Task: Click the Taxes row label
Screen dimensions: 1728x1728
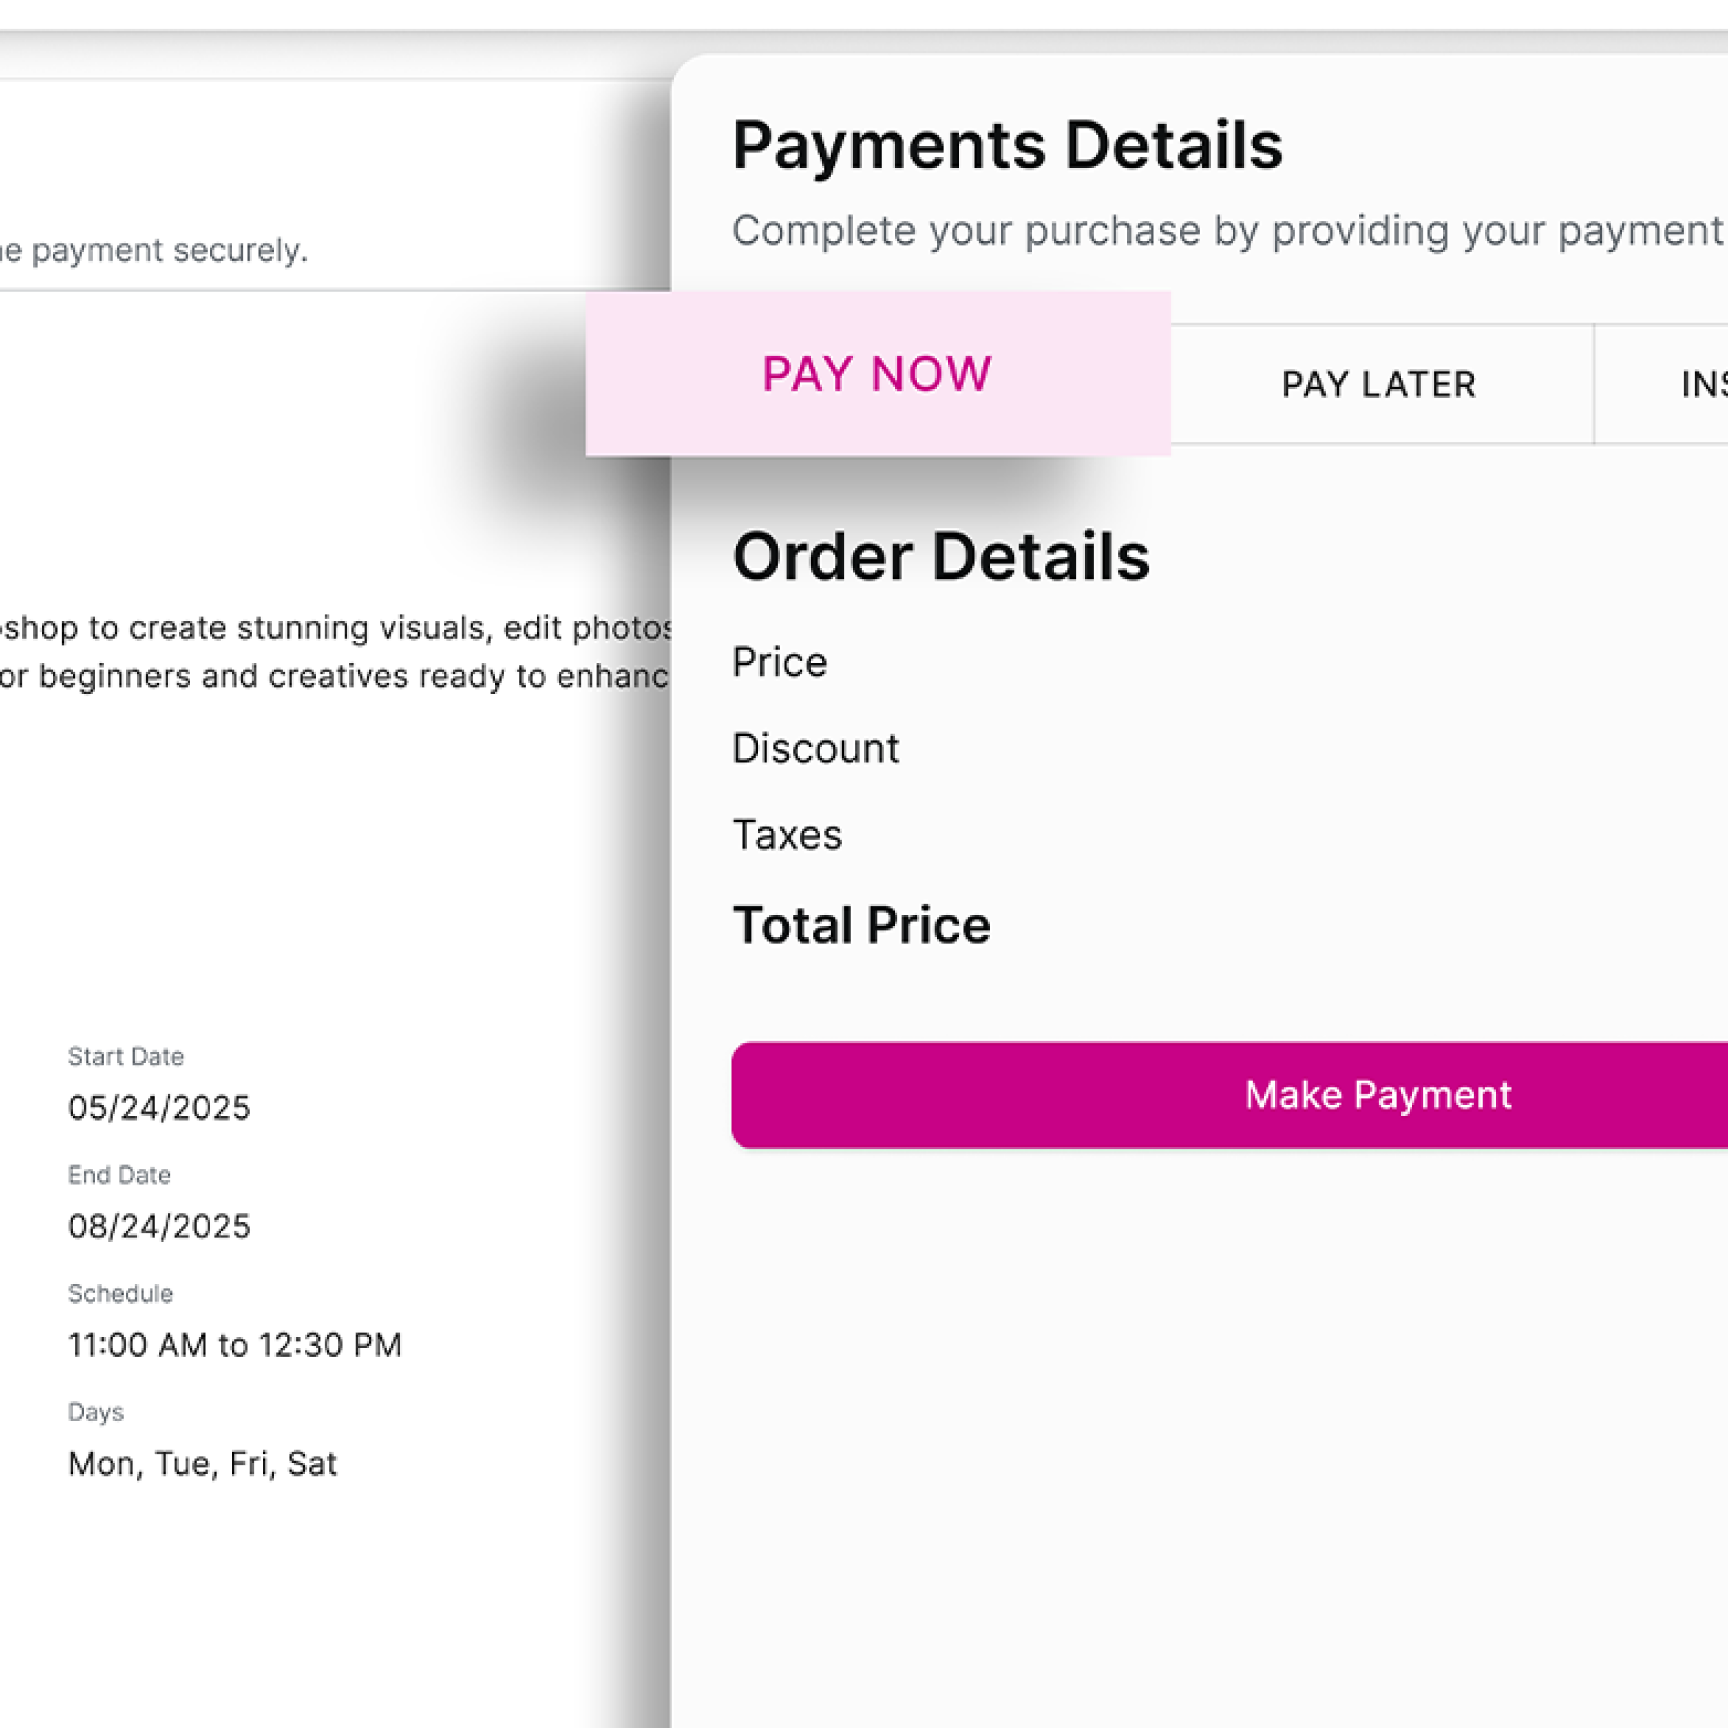Action: tap(787, 835)
